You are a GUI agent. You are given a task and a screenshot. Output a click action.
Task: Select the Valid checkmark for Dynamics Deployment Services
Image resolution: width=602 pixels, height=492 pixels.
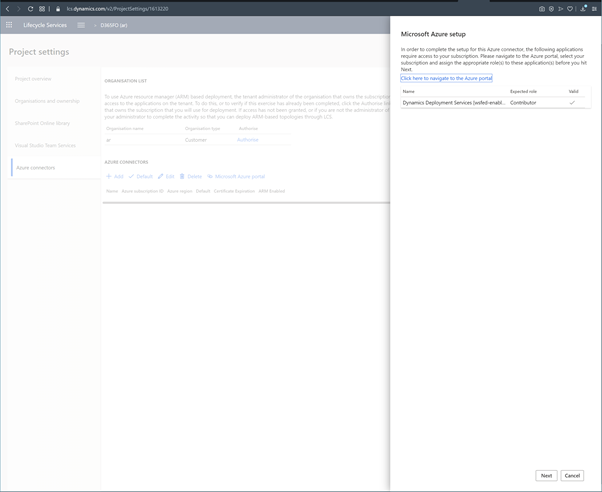coord(572,103)
